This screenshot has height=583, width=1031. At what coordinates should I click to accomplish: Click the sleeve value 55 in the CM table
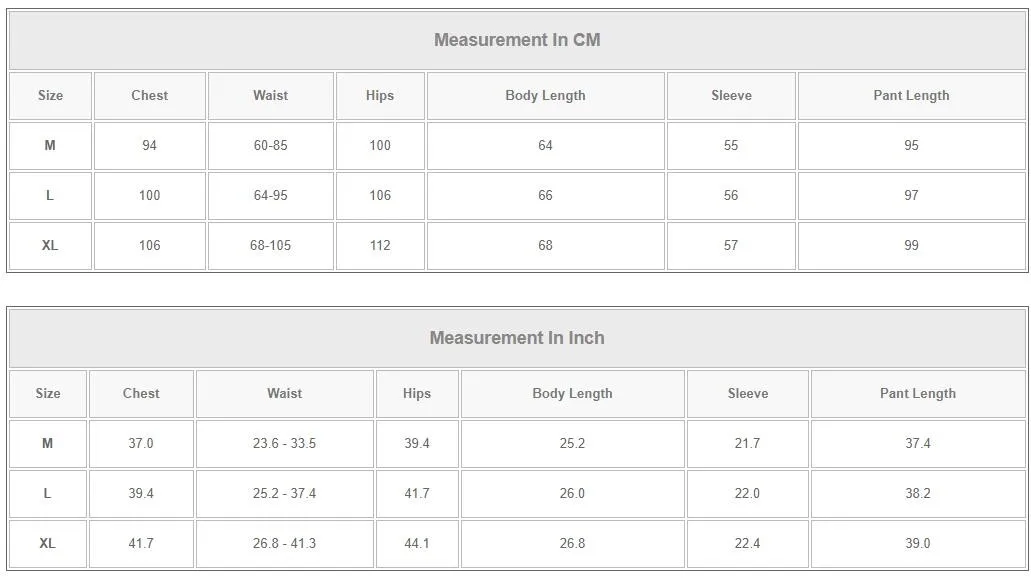731,146
